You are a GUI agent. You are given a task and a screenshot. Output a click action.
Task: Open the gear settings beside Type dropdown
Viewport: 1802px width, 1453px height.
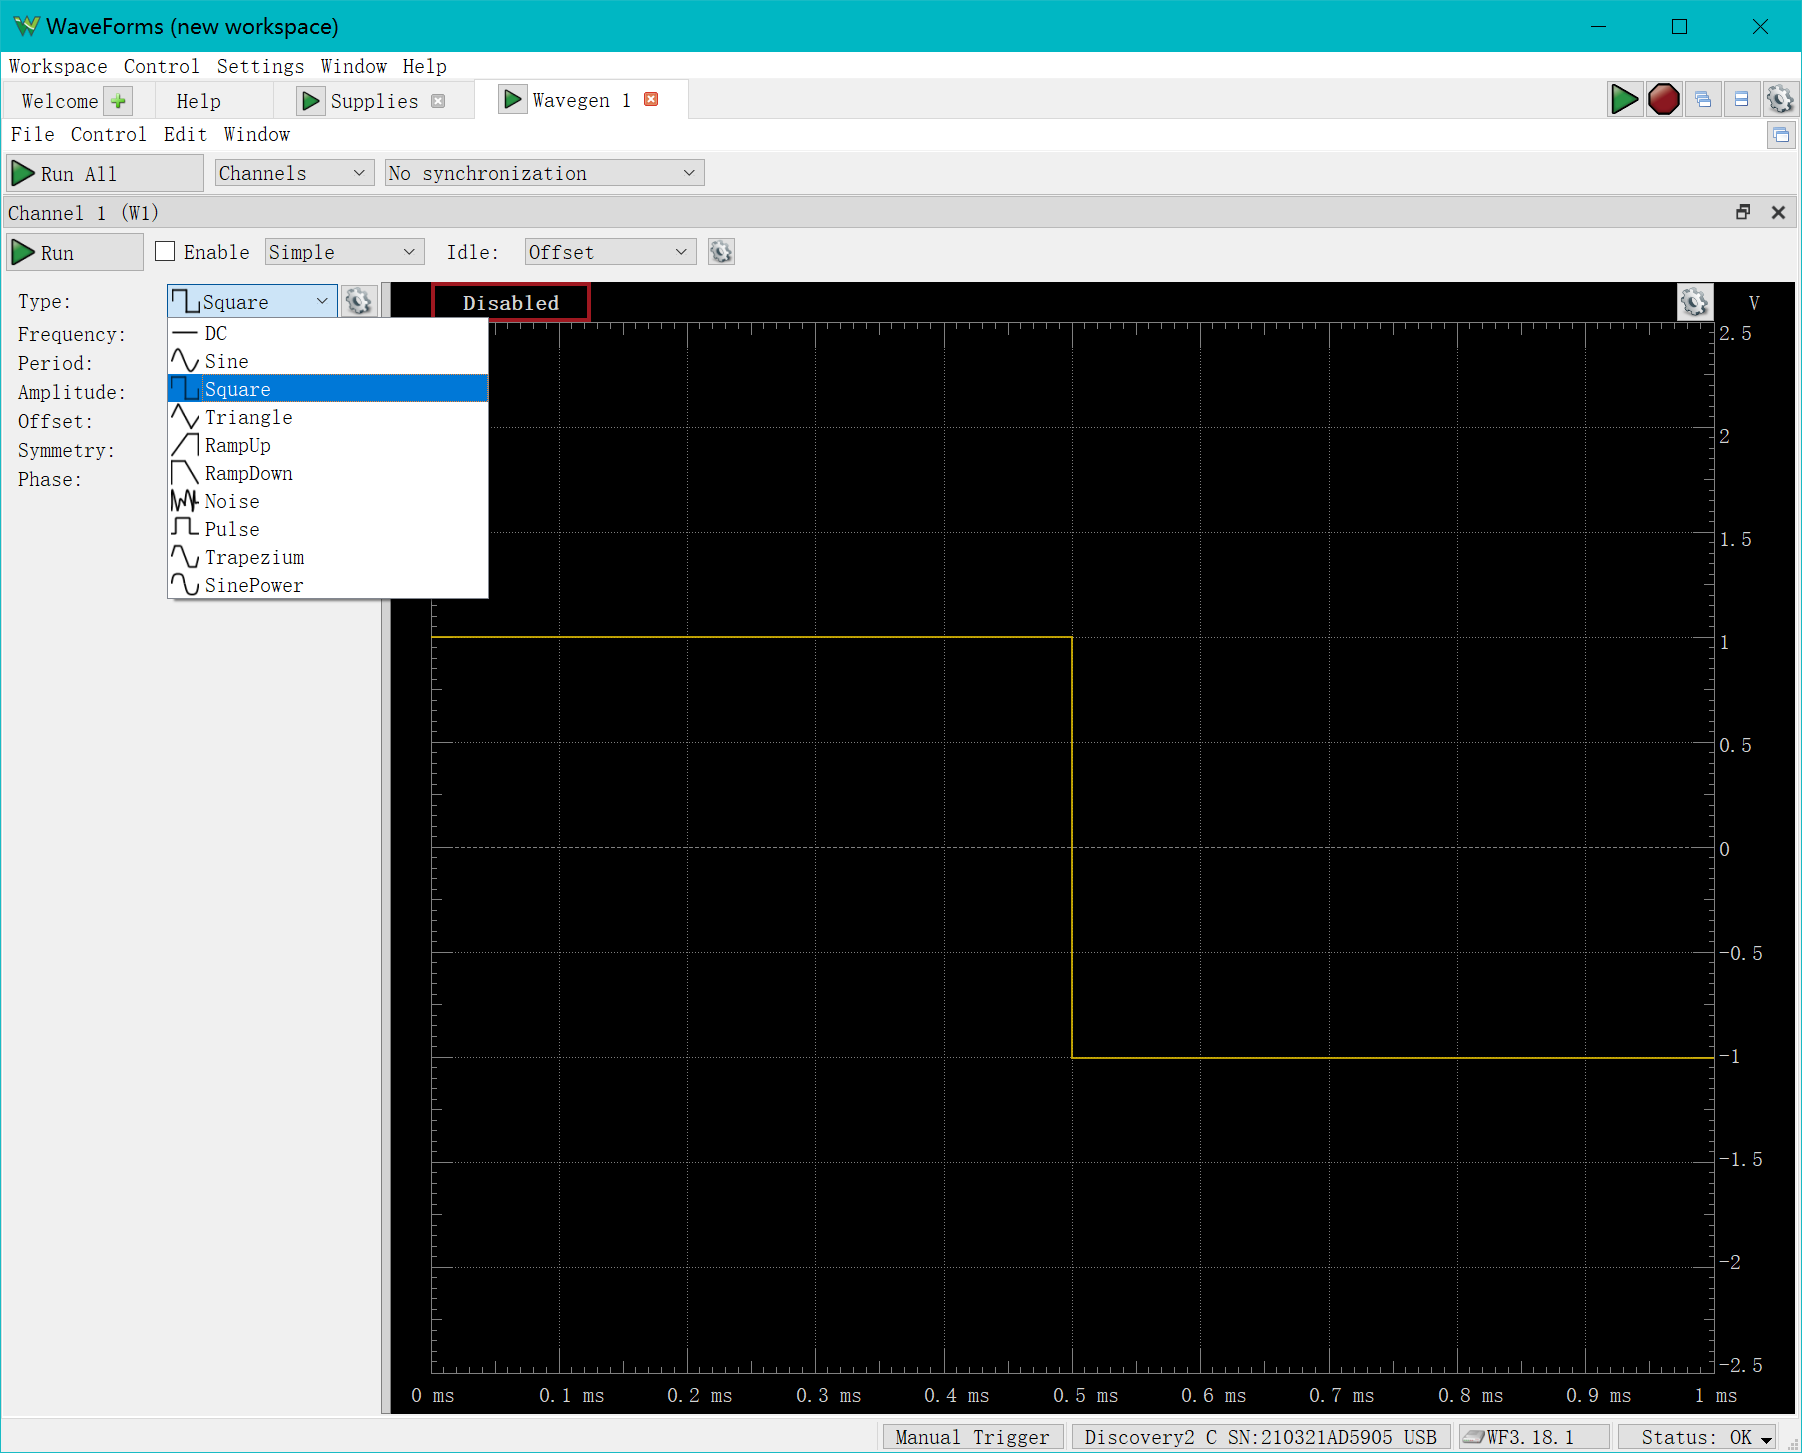pyautogui.click(x=359, y=301)
